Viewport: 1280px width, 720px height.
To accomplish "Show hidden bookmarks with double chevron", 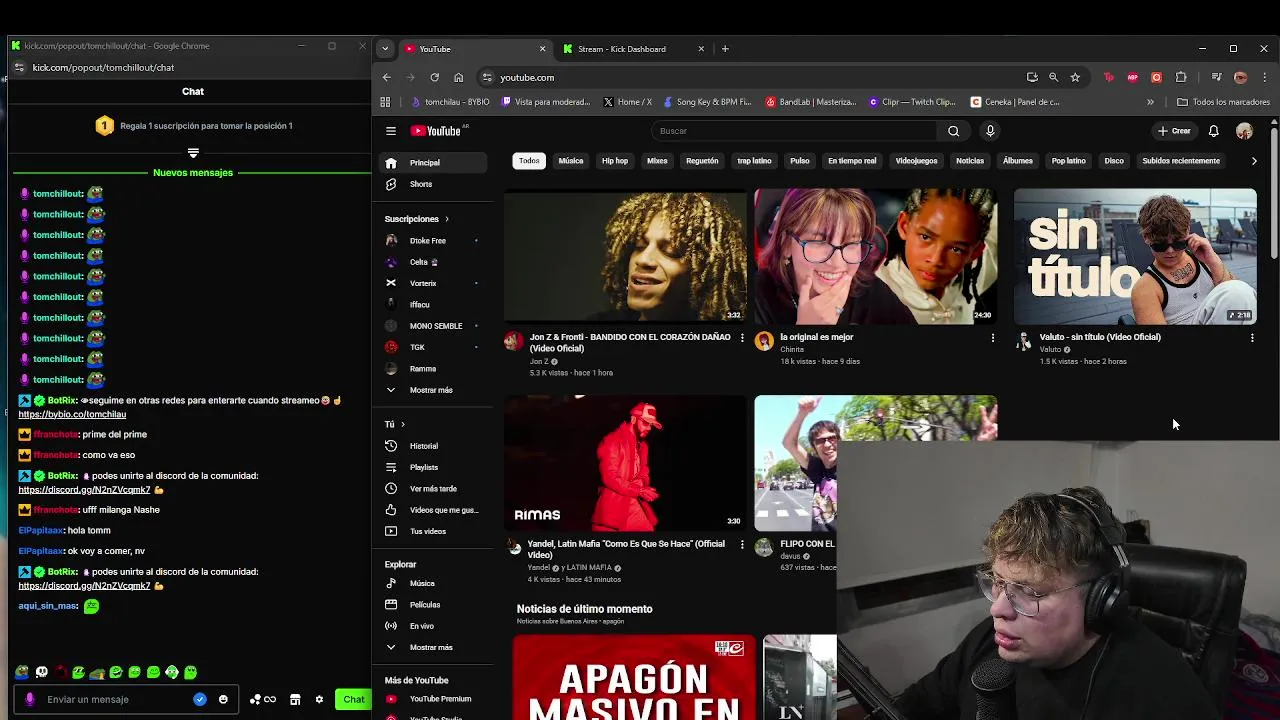I will [x=1150, y=101].
